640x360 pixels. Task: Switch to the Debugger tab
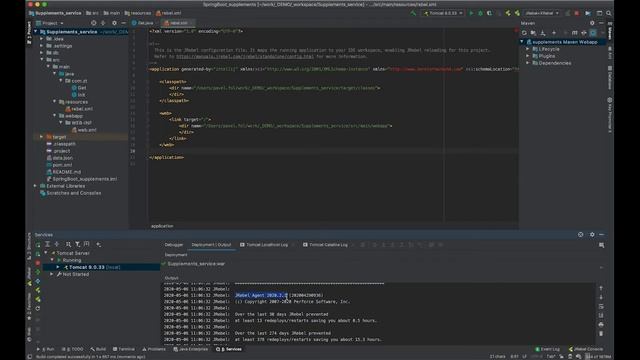pyautogui.click(x=174, y=245)
